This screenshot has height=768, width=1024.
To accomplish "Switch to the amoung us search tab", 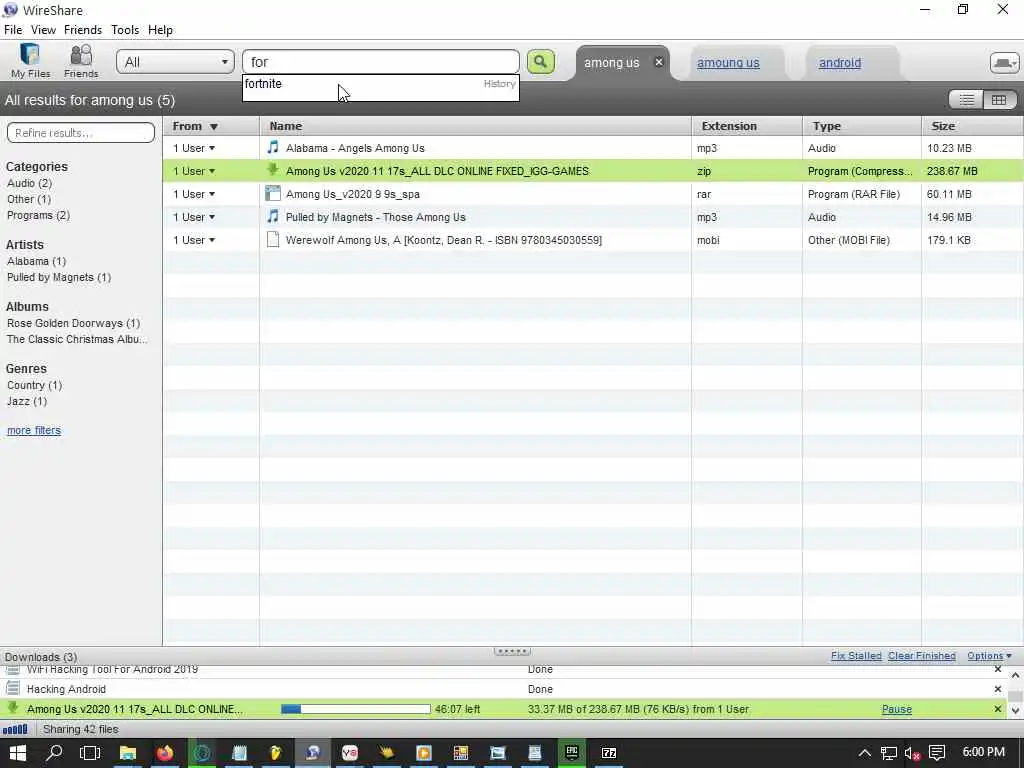I will (728, 63).
